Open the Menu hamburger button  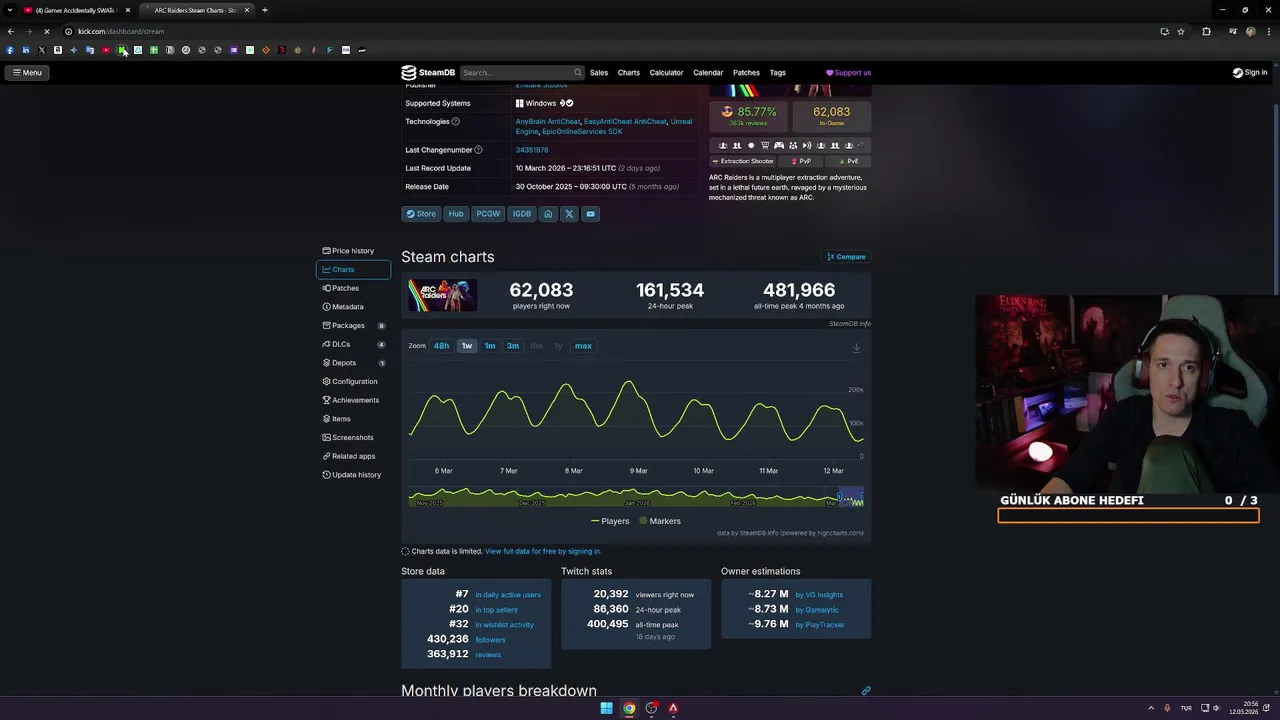28,72
